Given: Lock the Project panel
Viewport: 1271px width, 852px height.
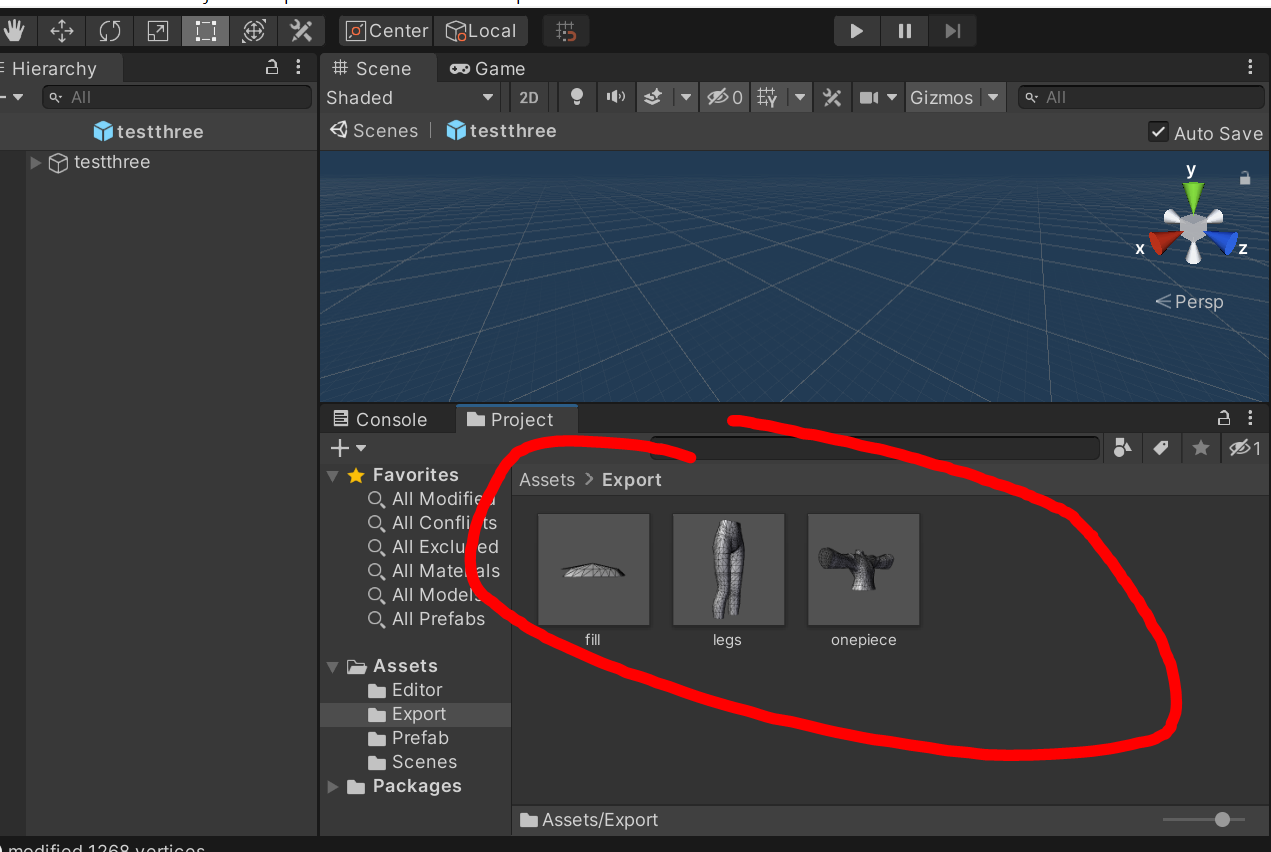Looking at the screenshot, I should pyautogui.click(x=1223, y=418).
